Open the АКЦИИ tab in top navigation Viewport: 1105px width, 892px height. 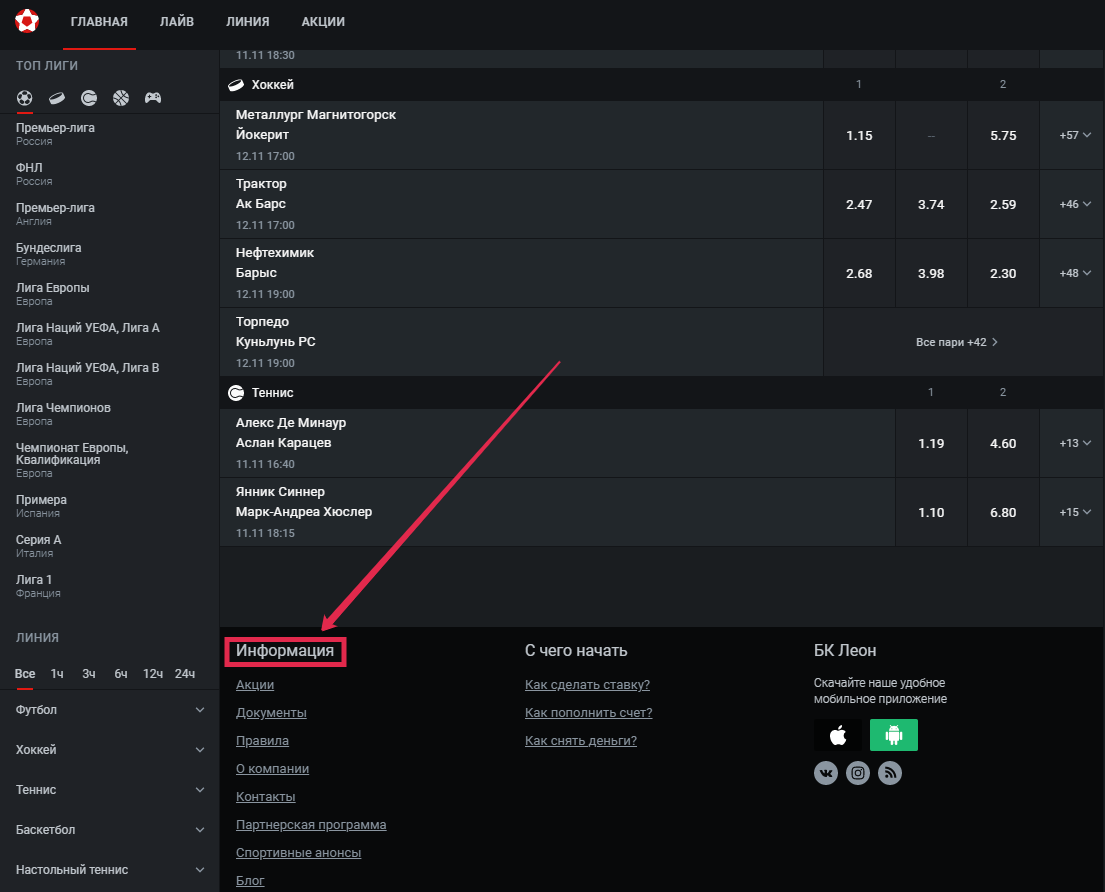[323, 22]
